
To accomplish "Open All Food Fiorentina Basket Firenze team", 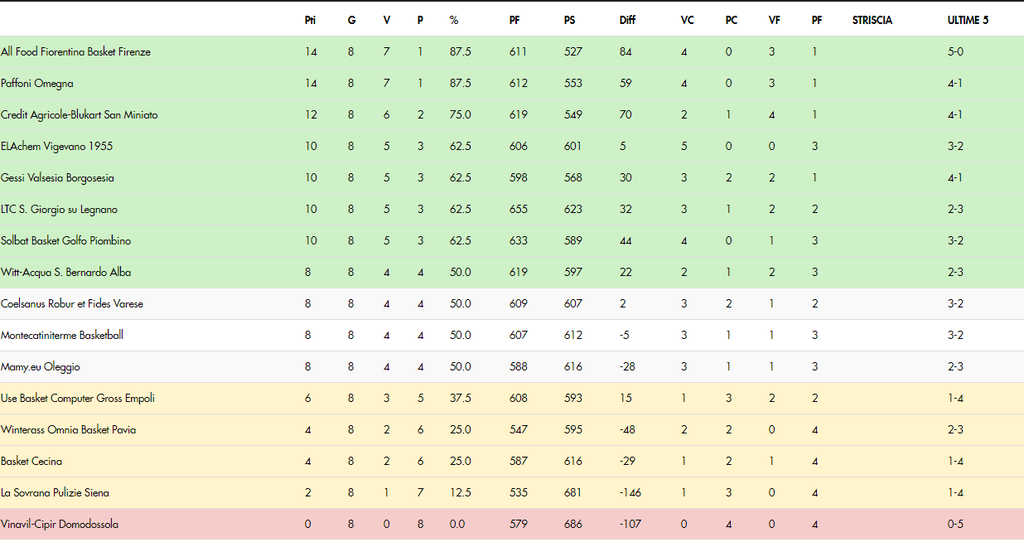I will [x=76, y=52].
